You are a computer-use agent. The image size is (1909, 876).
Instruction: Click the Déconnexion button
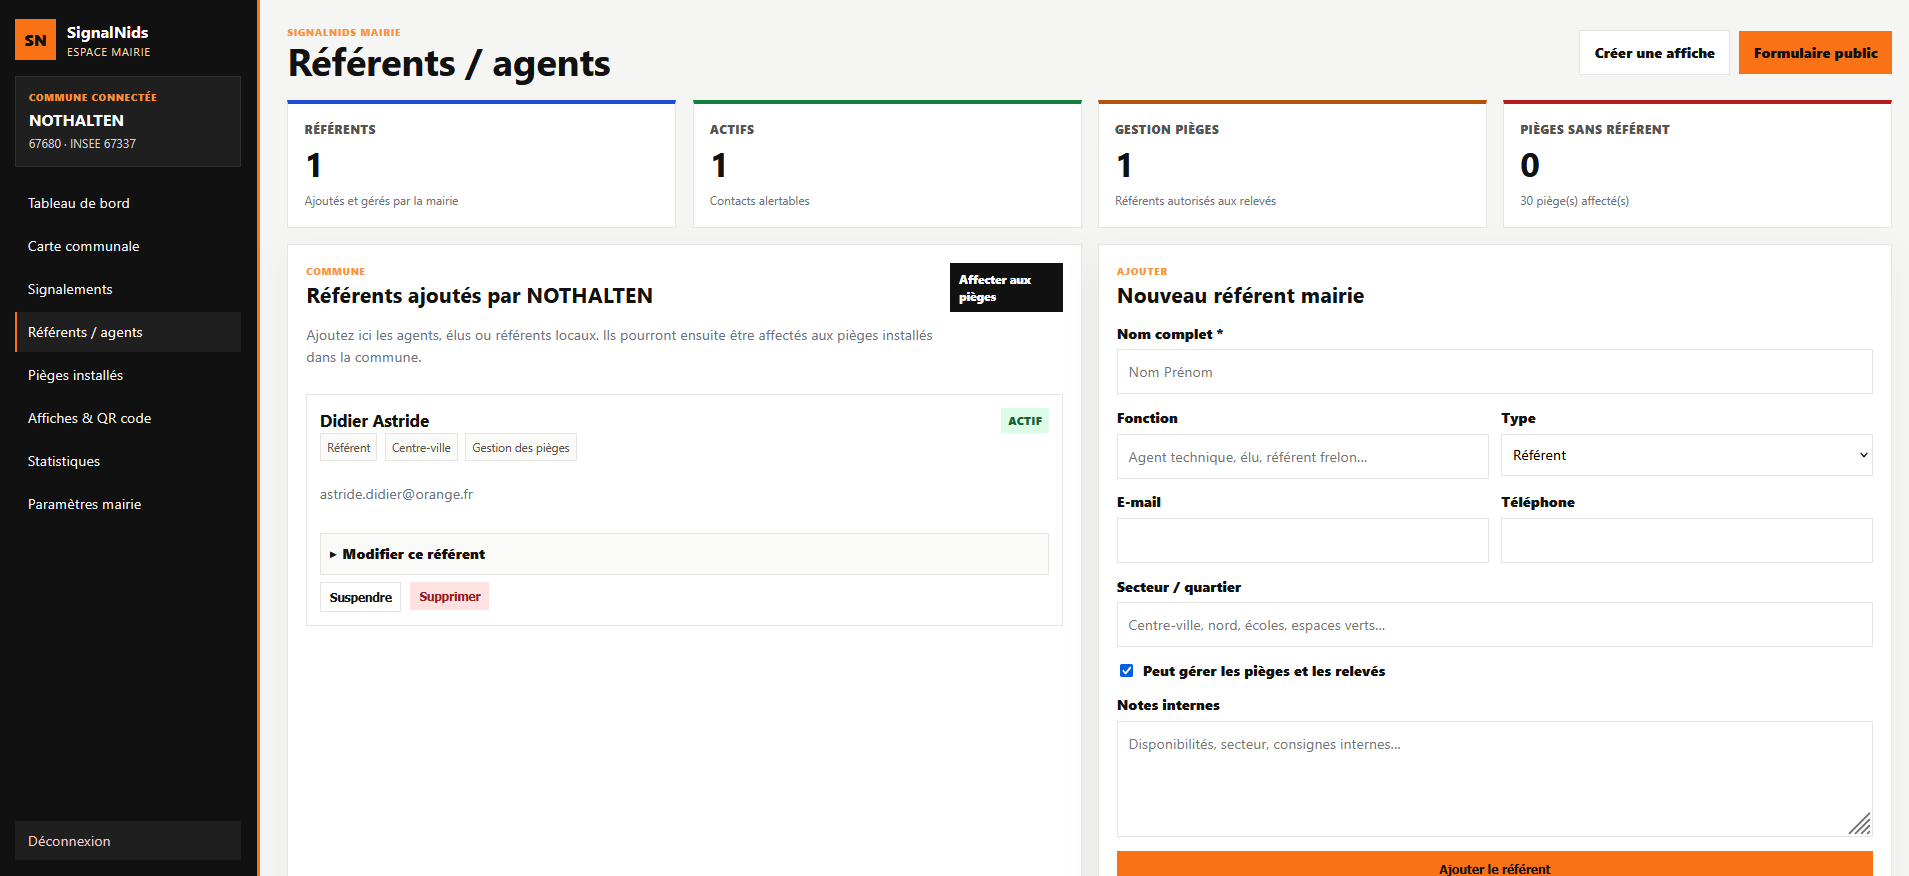tap(128, 841)
